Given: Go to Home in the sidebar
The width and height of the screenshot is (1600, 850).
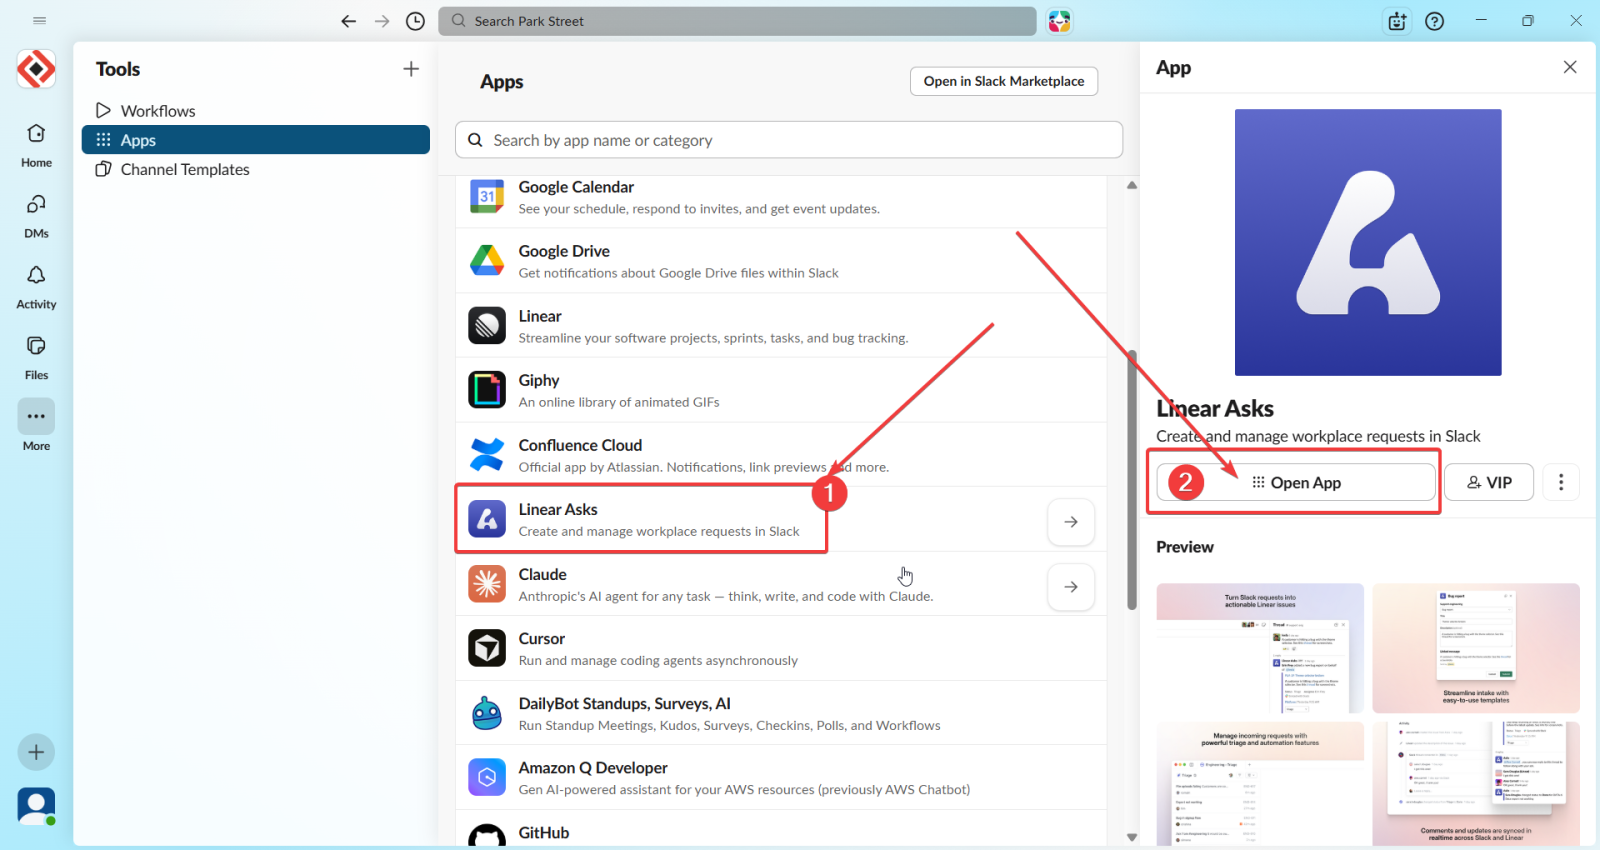Looking at the screenshot, I should click(36, 145).
